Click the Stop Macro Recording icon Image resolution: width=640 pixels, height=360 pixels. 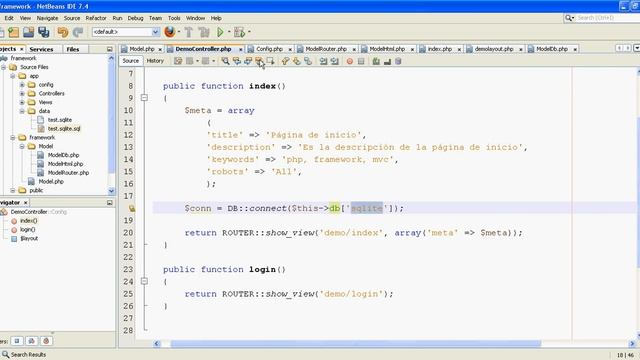click(x=361, y=61)
